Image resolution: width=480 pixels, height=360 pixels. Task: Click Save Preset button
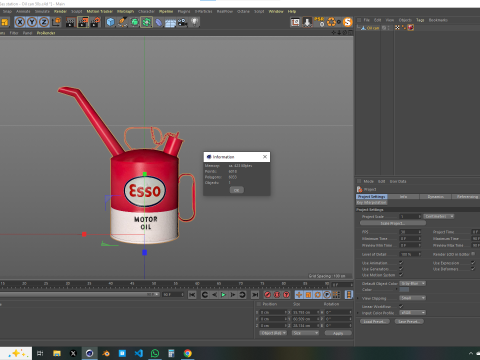click(x=409, y=321)
